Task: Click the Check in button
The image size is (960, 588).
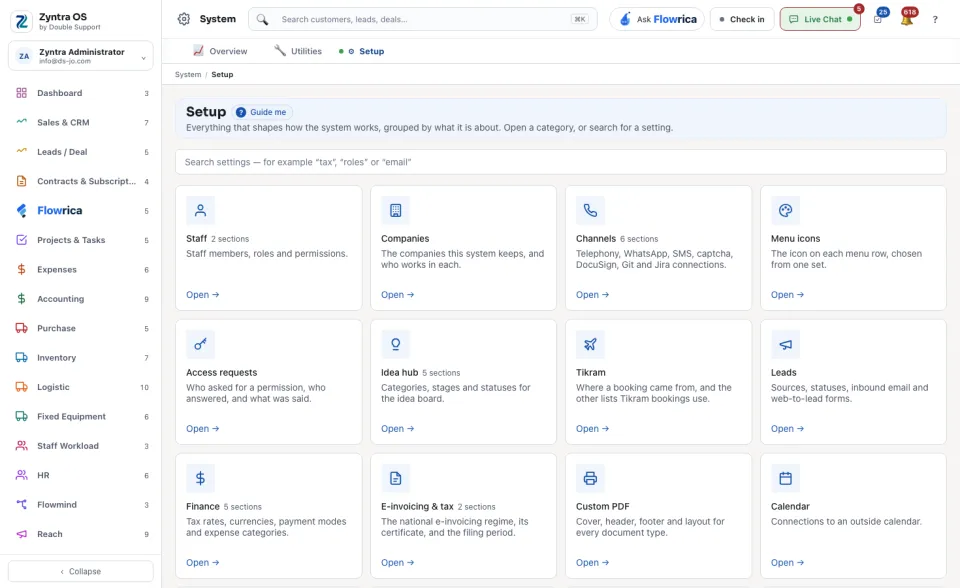Action: [742, 19]
